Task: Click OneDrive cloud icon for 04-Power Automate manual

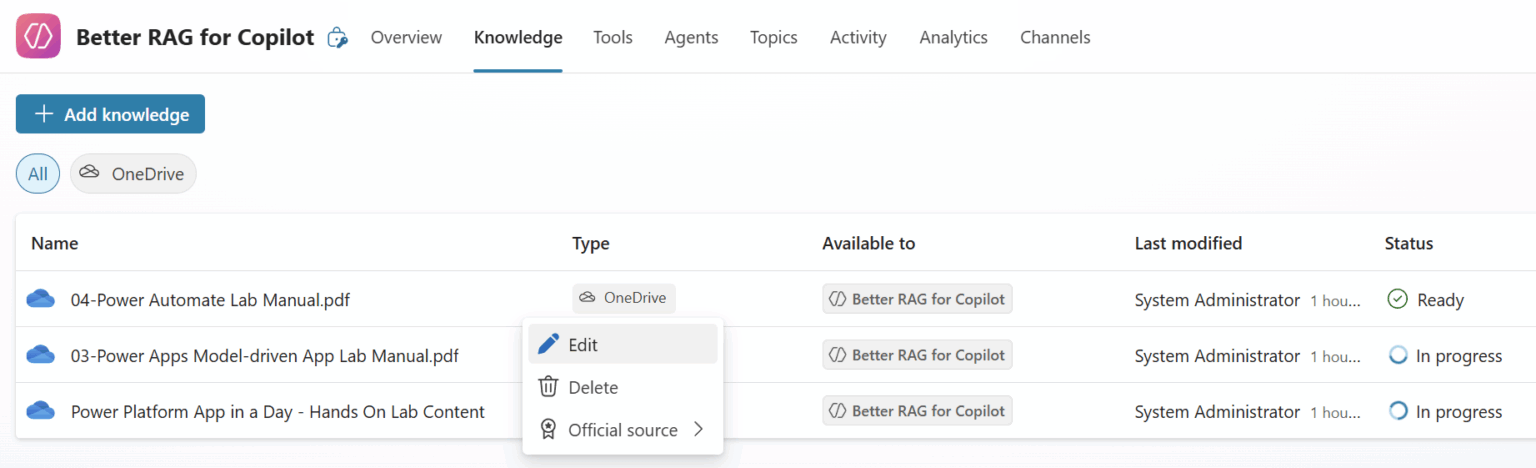Action: (x=41, y=299)
